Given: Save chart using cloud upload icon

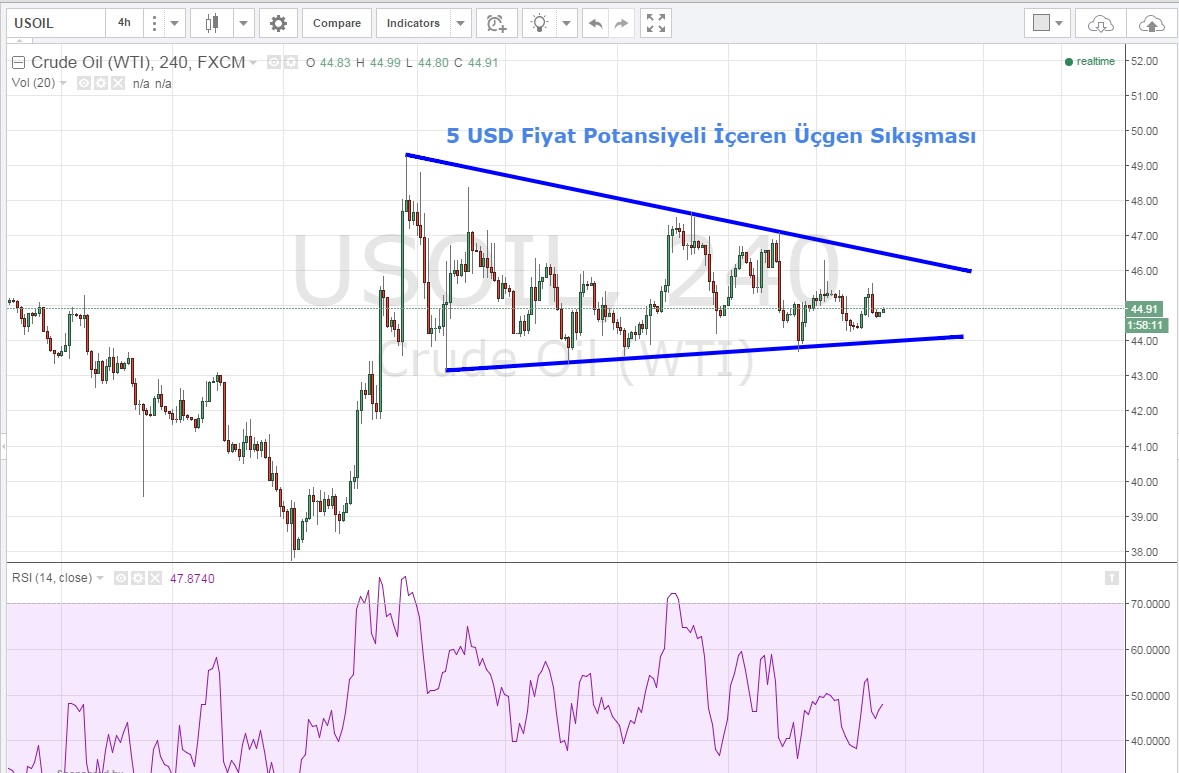Looking at the screenshot, I should pyautogui.click(x=1151, y=23).
